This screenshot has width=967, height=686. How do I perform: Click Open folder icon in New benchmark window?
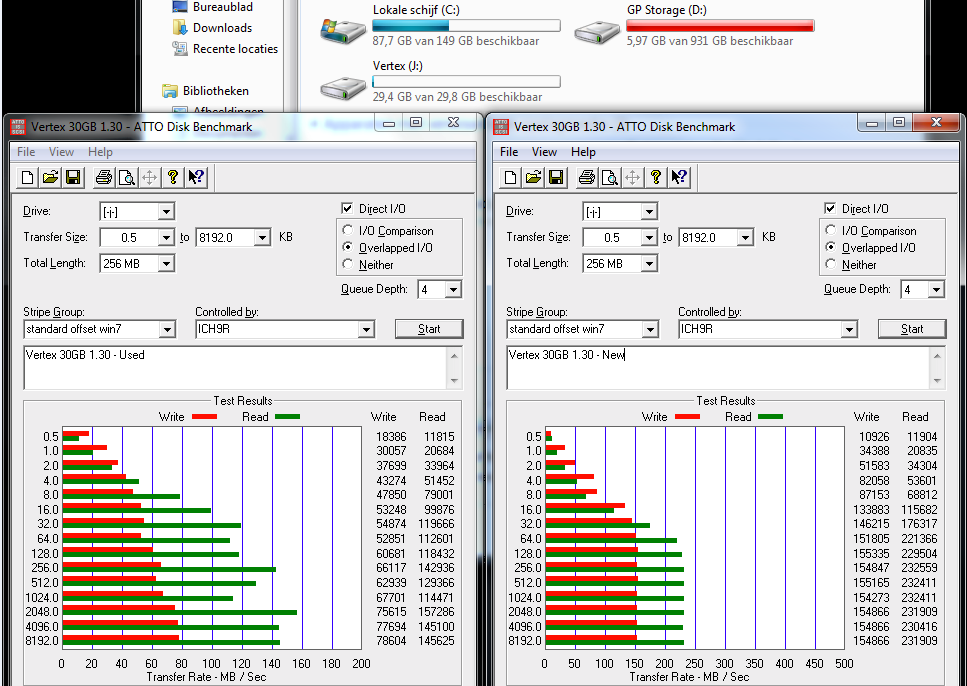click(533, 178)
